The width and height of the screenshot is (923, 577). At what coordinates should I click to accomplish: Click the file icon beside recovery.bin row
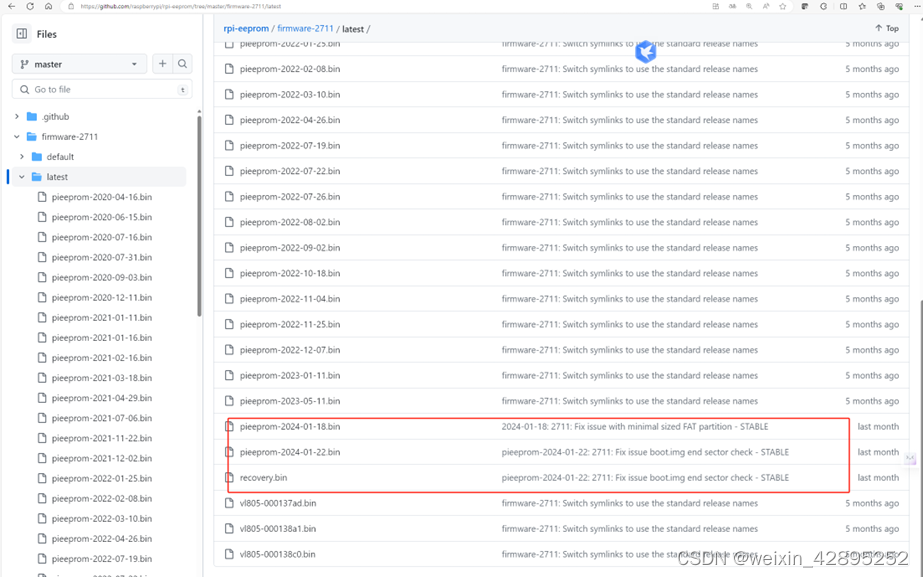[x=229, y=477]
